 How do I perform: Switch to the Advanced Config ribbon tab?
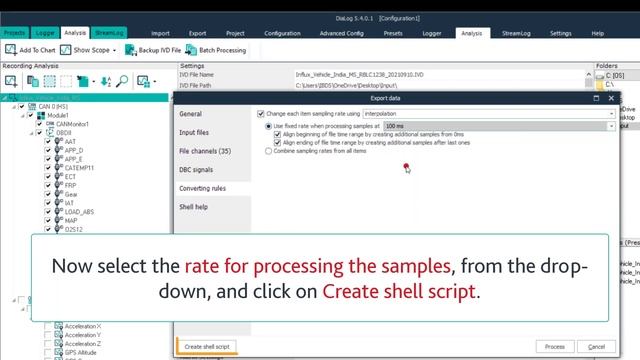[342, 33]
